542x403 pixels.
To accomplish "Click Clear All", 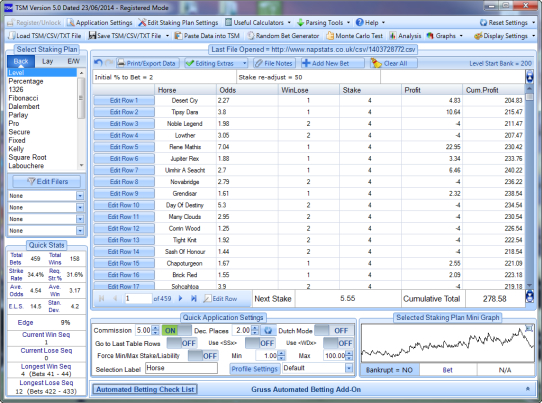I will (x=393, y=63).
